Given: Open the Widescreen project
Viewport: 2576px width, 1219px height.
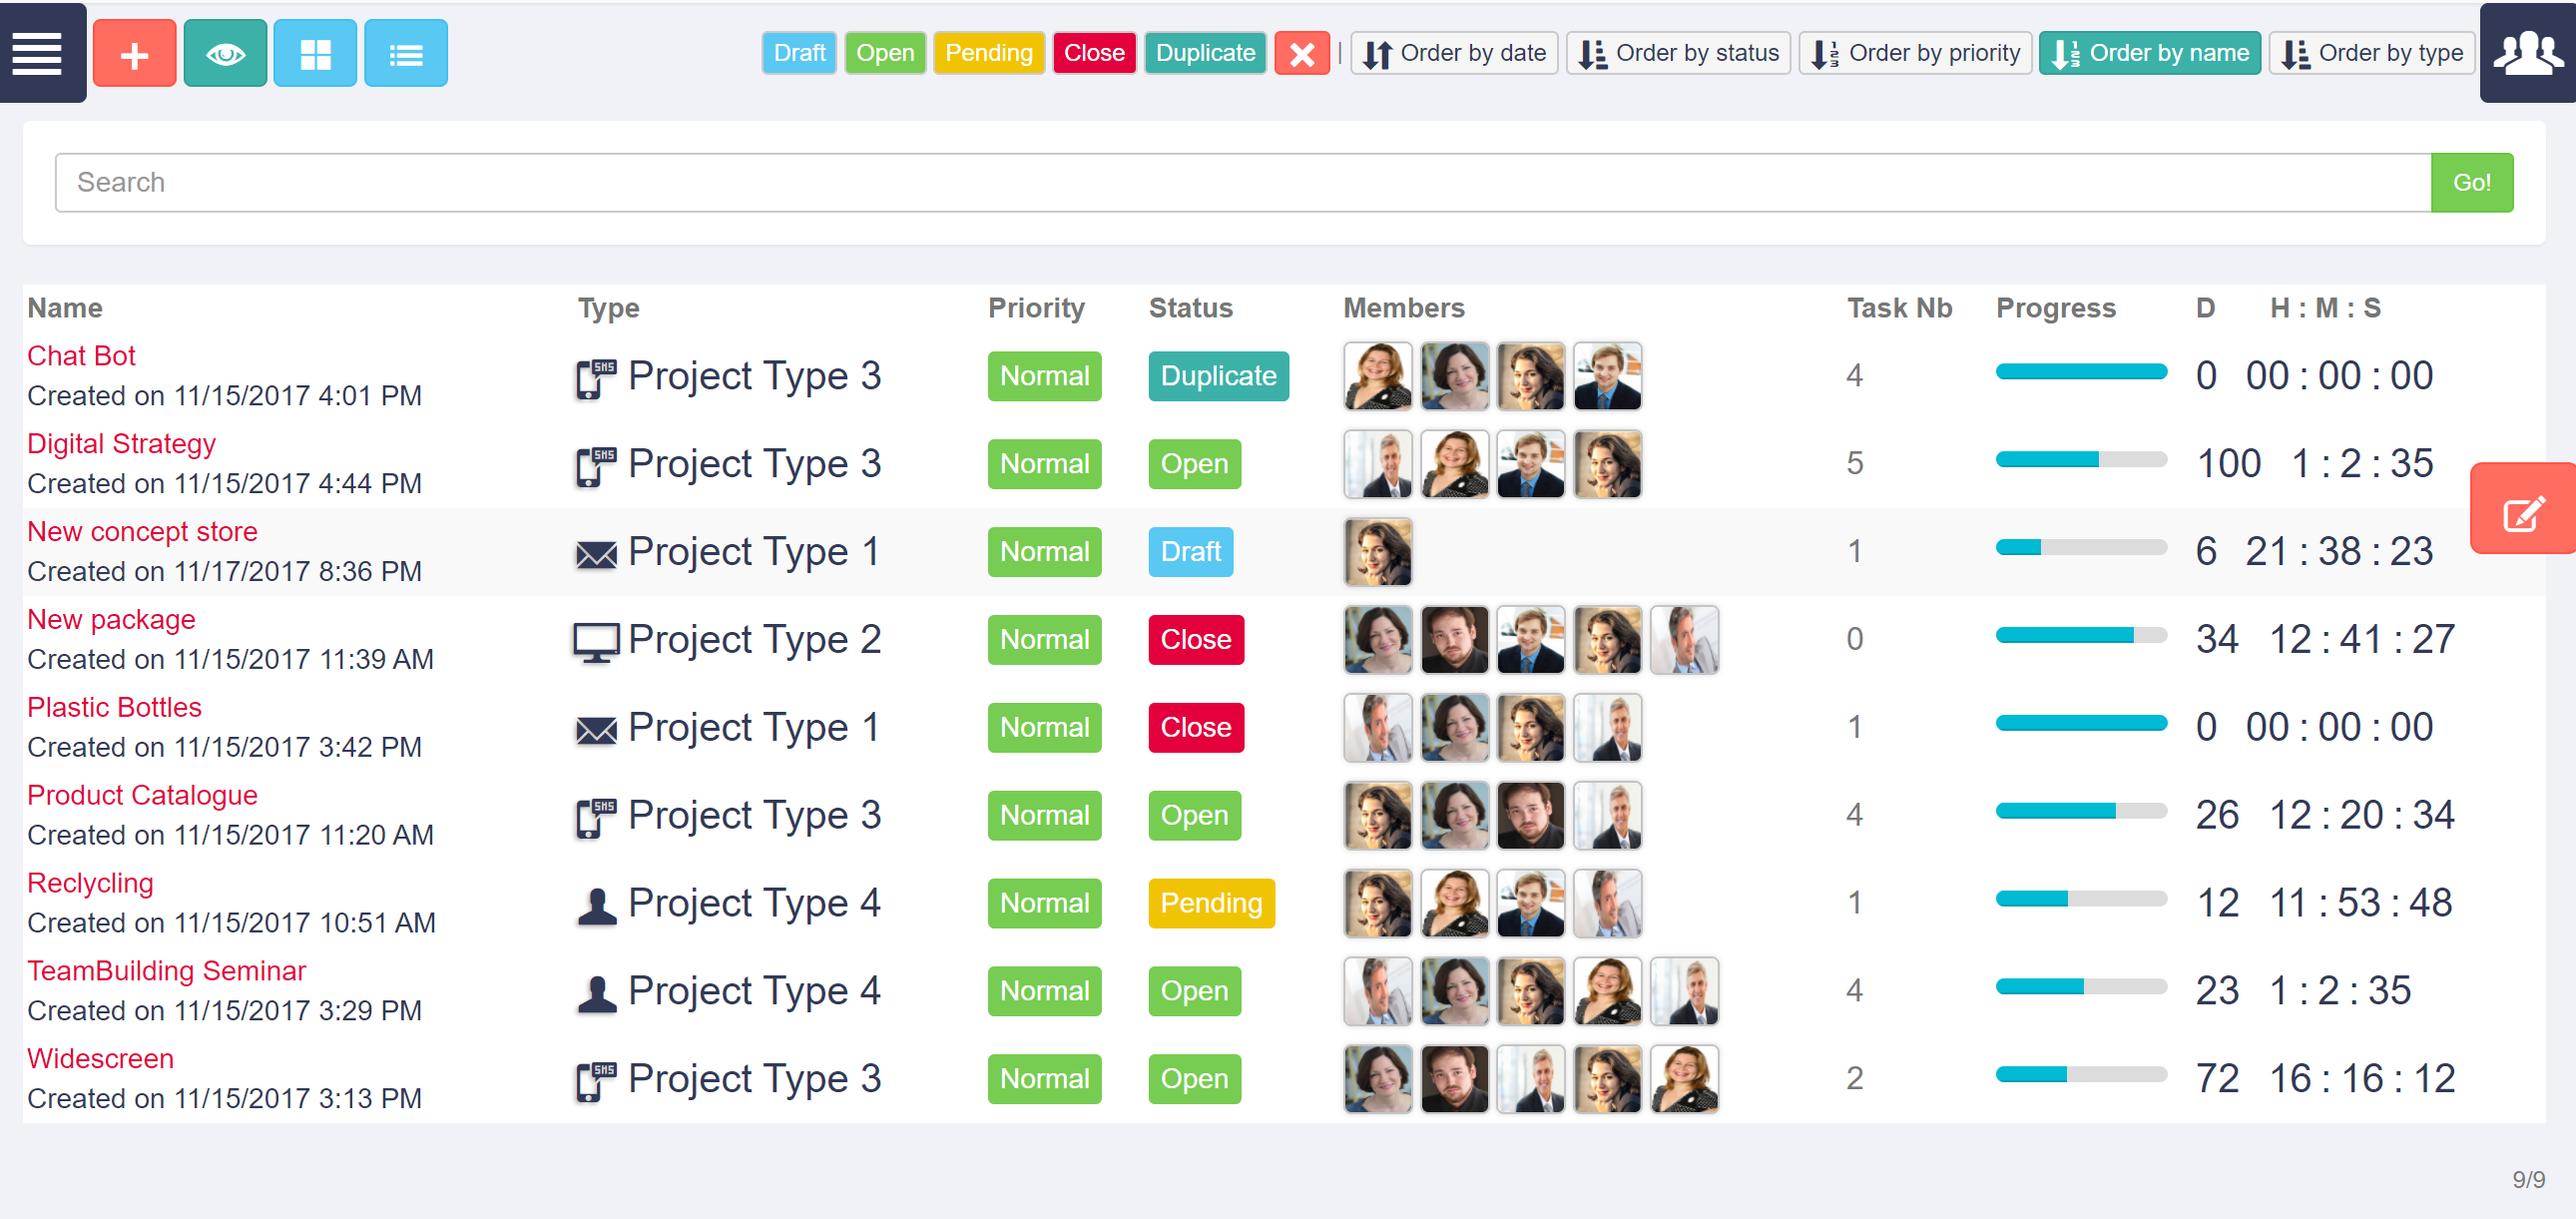Looking at the screenshot, I should (100, 1059).
